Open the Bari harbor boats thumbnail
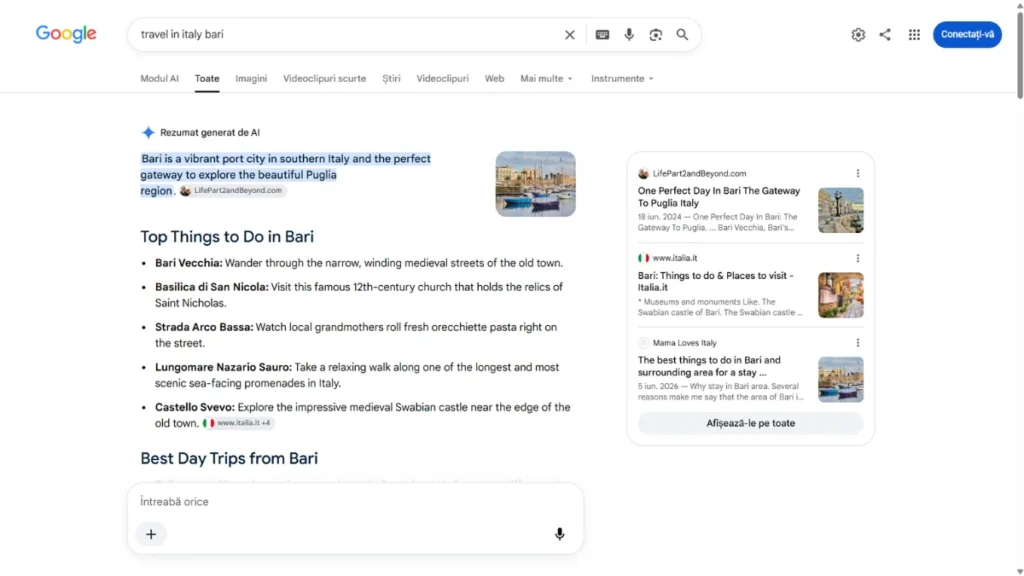 536,184
